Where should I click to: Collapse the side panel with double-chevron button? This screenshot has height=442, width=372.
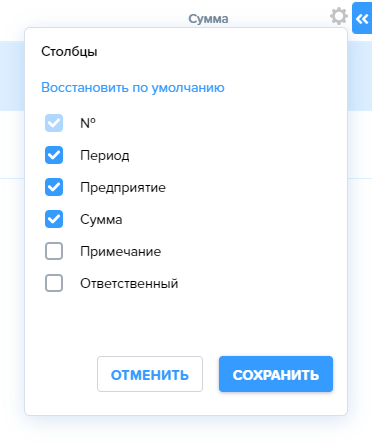362,18
